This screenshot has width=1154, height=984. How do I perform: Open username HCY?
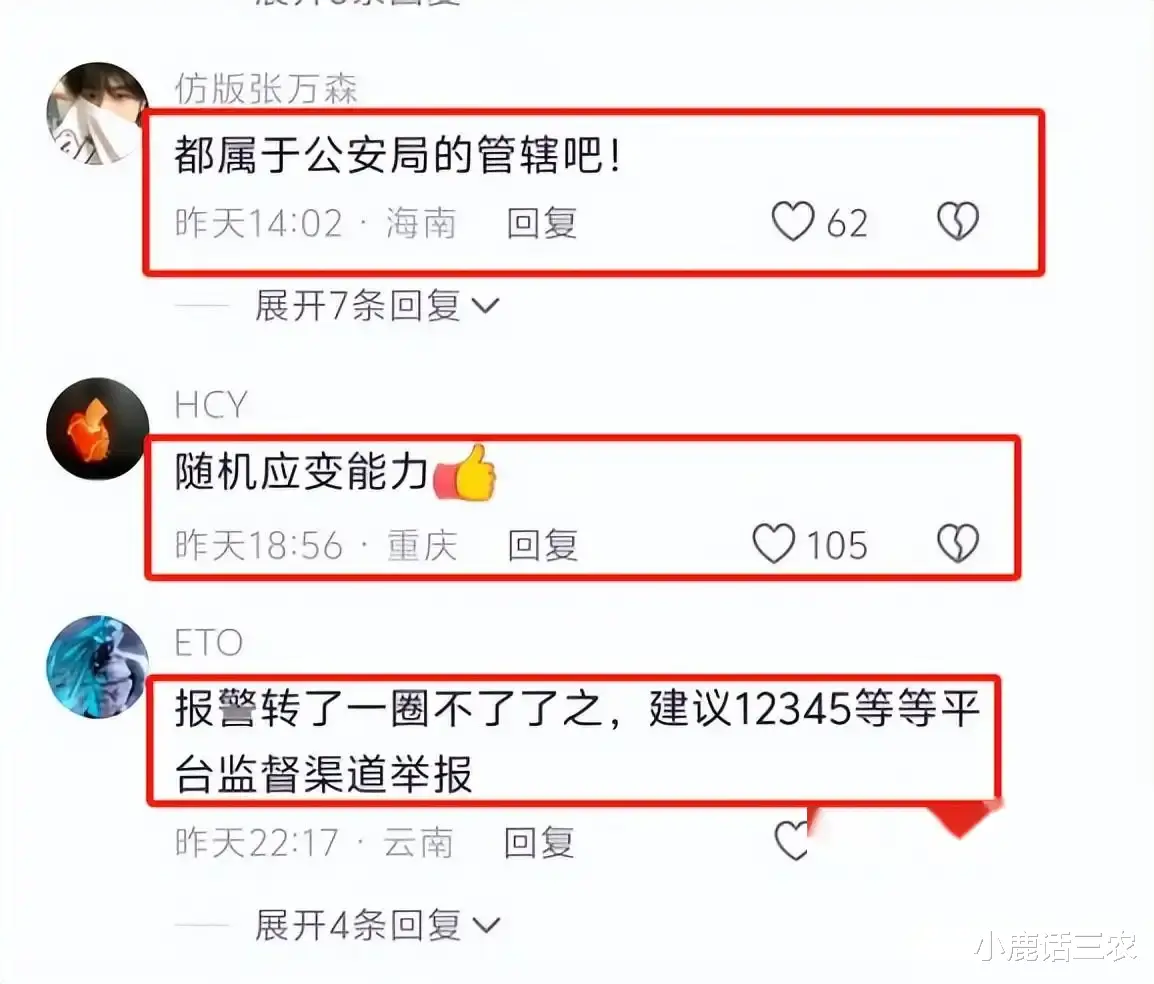[x=210, y=406]
